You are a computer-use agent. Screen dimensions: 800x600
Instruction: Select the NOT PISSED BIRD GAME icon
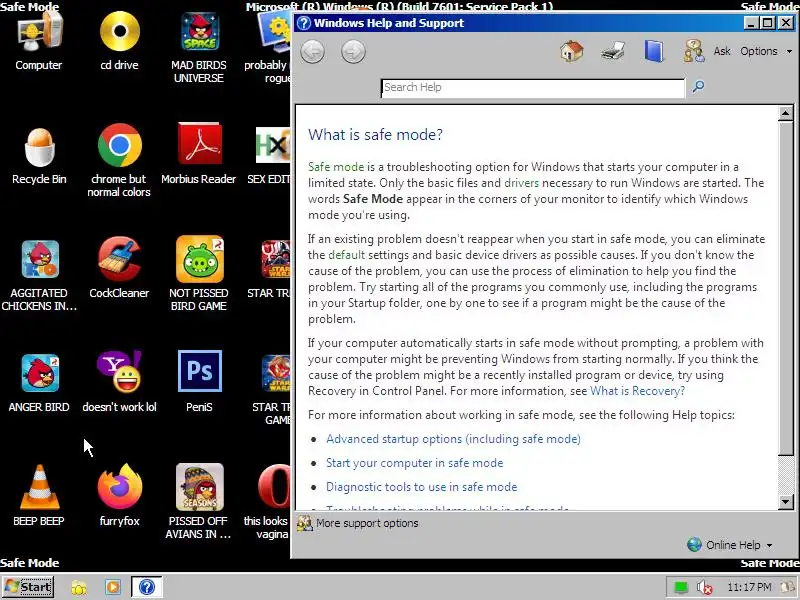199,273
